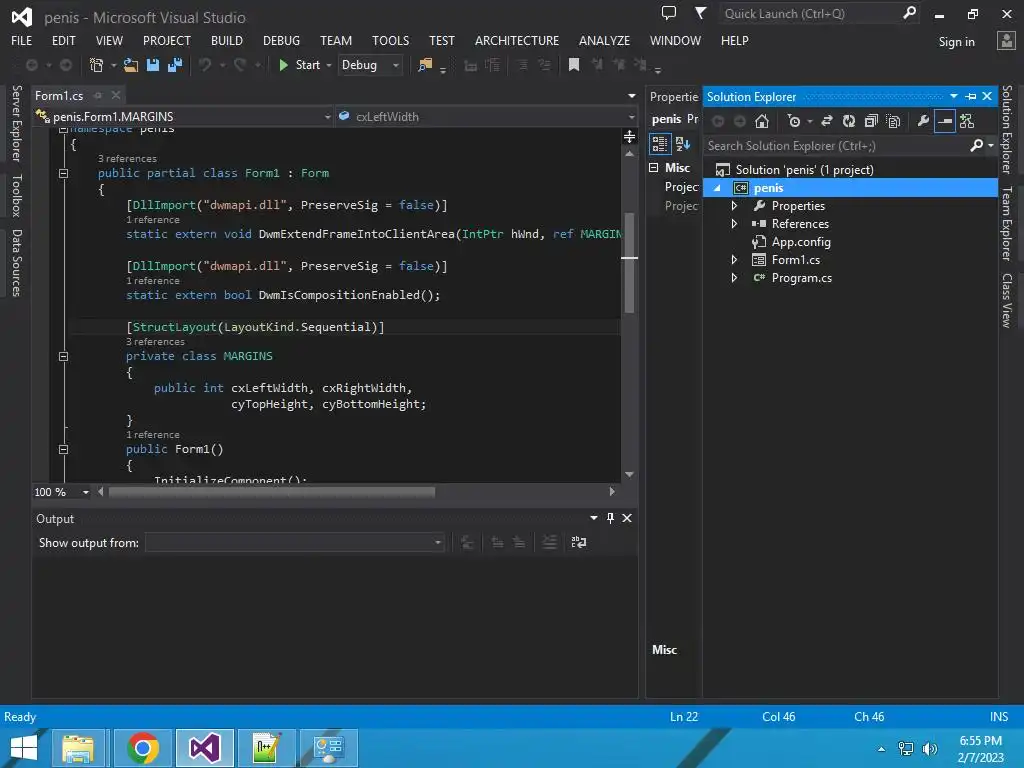Open the TOOLS menu
This screenshot has height=768, width=1024.
tap(391, 40)
